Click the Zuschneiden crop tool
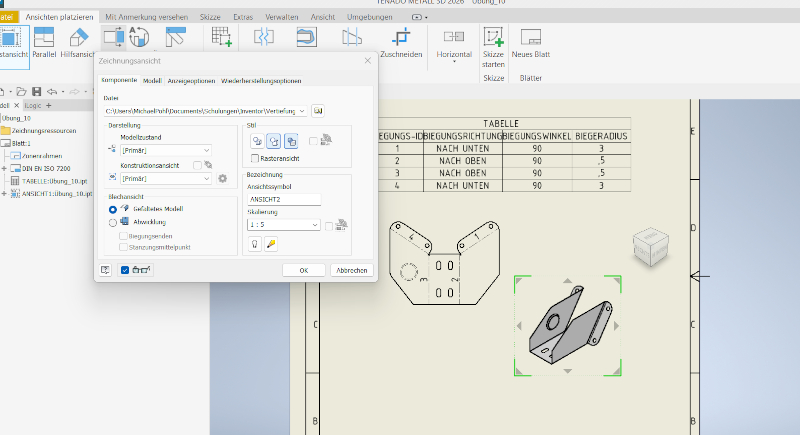 point(402,42)
